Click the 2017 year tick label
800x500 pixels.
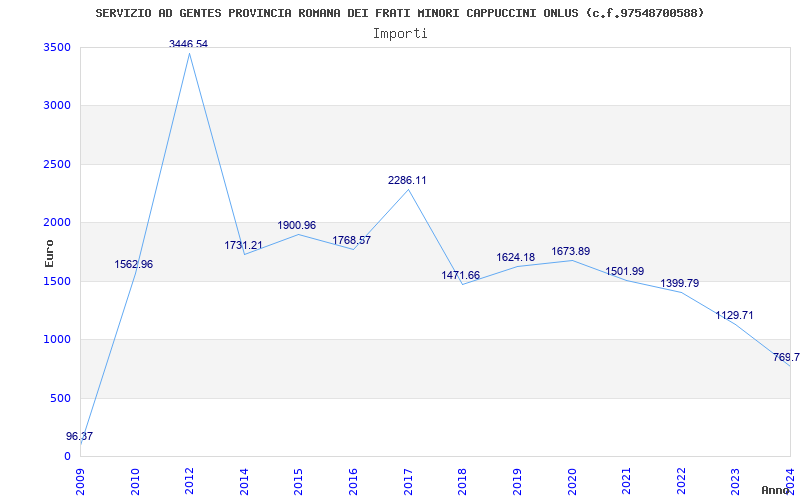click(x=408, y=482)
